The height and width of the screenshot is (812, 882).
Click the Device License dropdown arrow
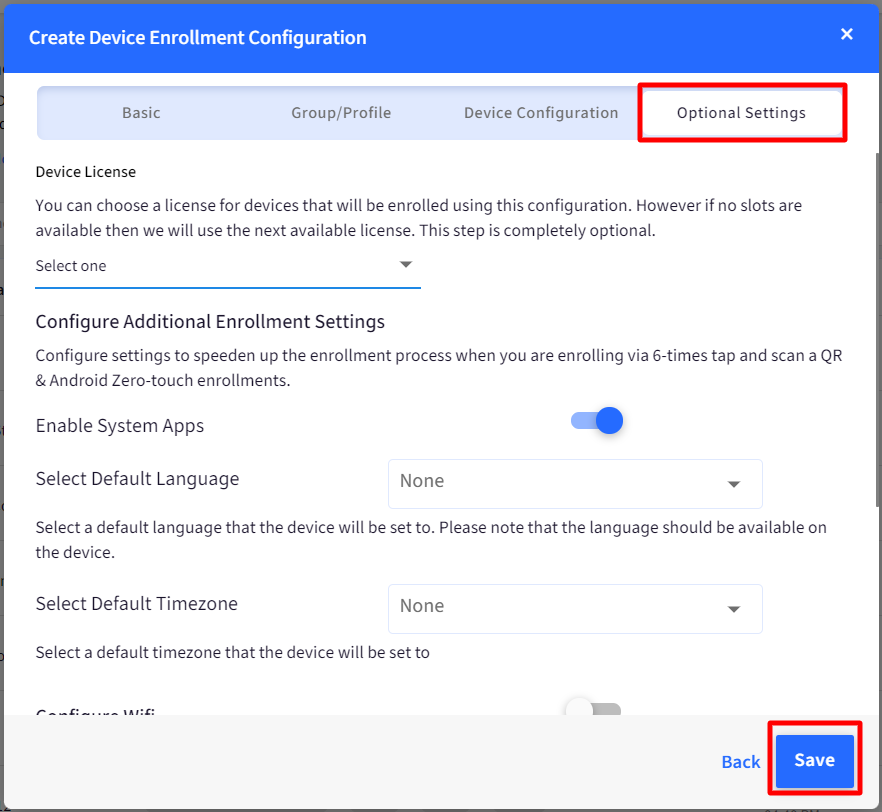406,265
